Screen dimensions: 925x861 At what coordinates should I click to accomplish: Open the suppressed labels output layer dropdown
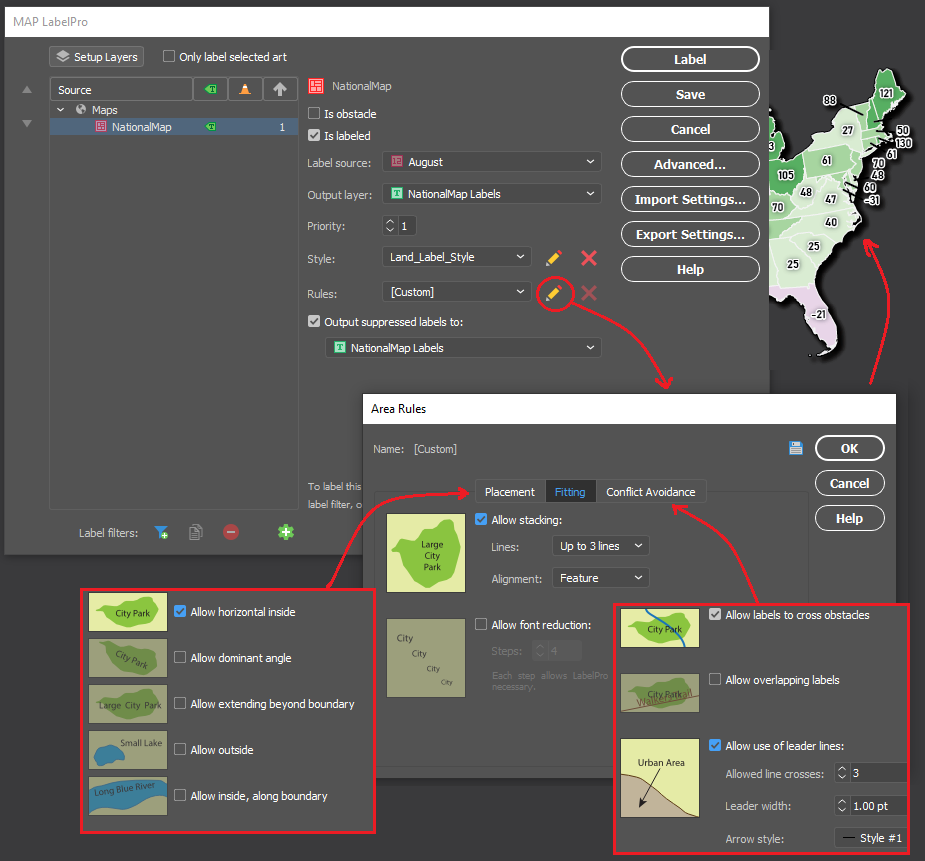[464, 348]
